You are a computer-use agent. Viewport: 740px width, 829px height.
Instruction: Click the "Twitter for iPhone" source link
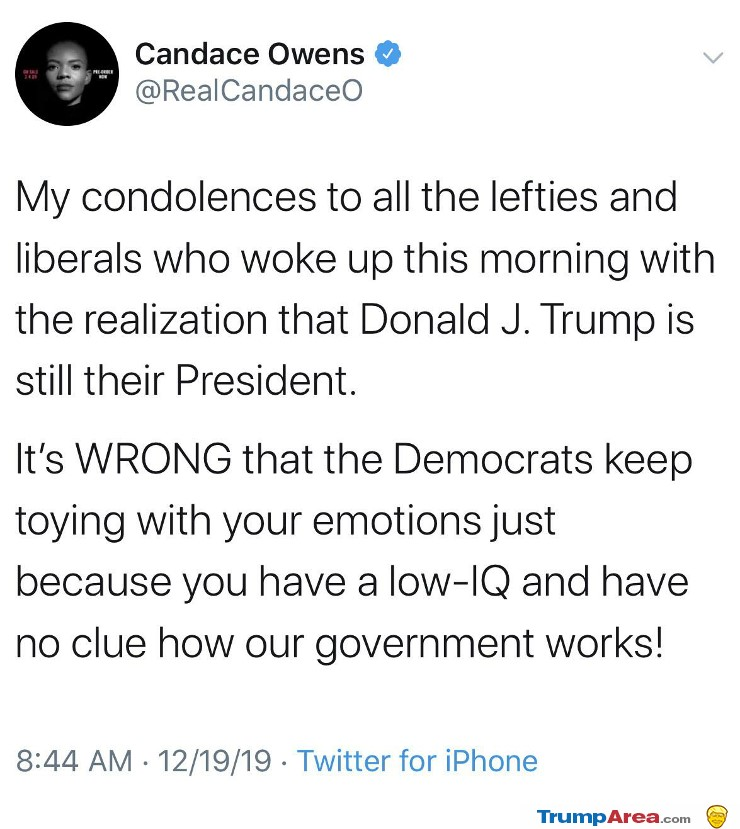pyautogui.click(x=417, y=761)
